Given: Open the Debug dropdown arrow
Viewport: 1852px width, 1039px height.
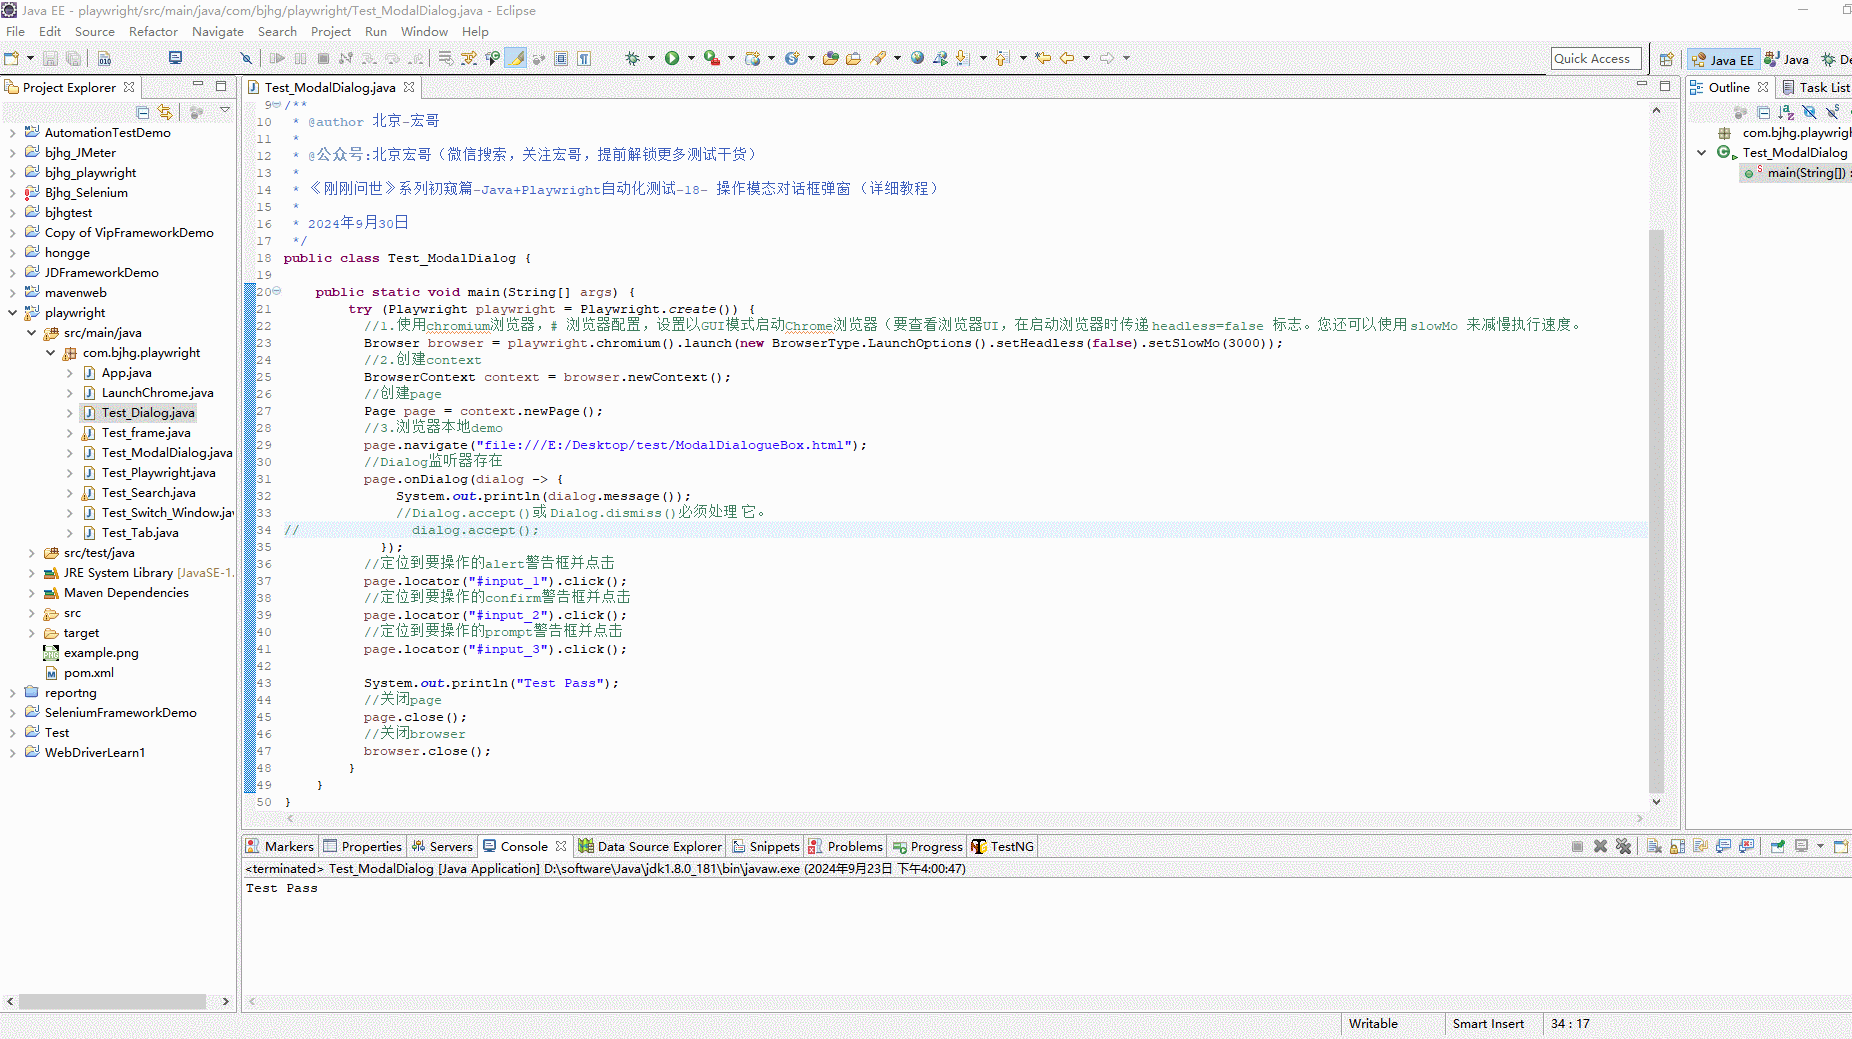Looking at the screenshot, I should click(x=651, y=58).
